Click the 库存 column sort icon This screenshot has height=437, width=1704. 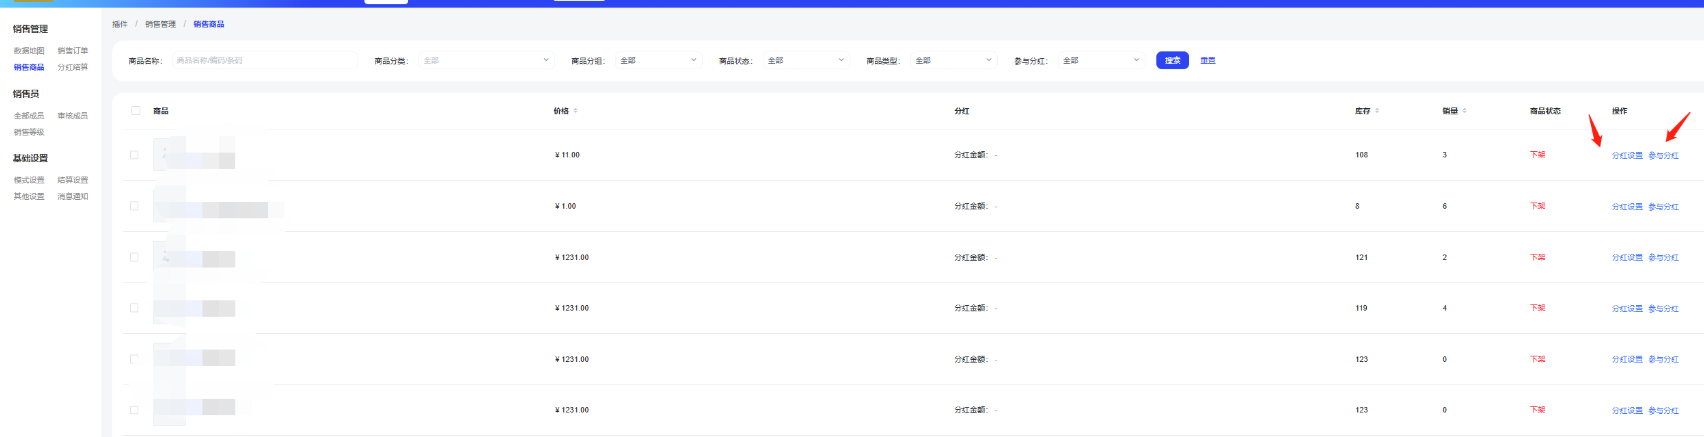pyautogui.click(x=1379, y=111)
